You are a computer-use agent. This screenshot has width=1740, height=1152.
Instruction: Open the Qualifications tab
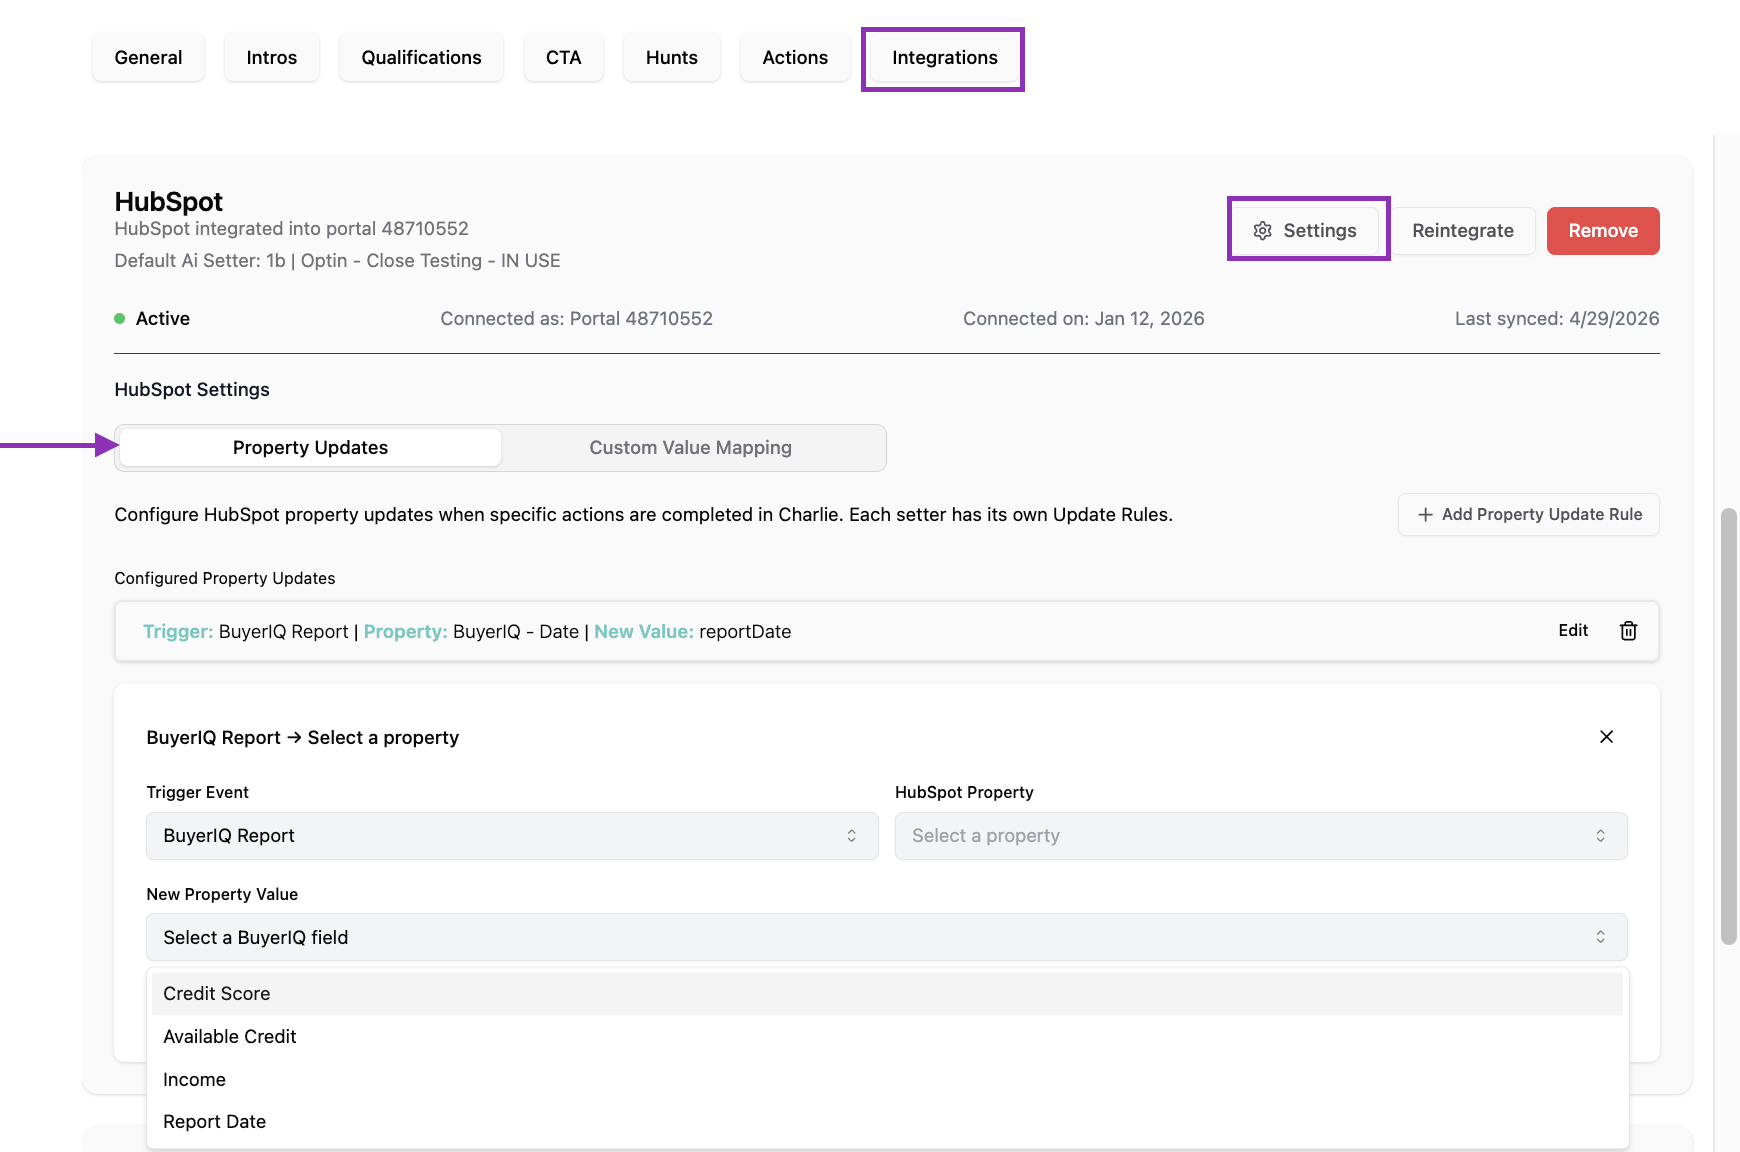421,58
